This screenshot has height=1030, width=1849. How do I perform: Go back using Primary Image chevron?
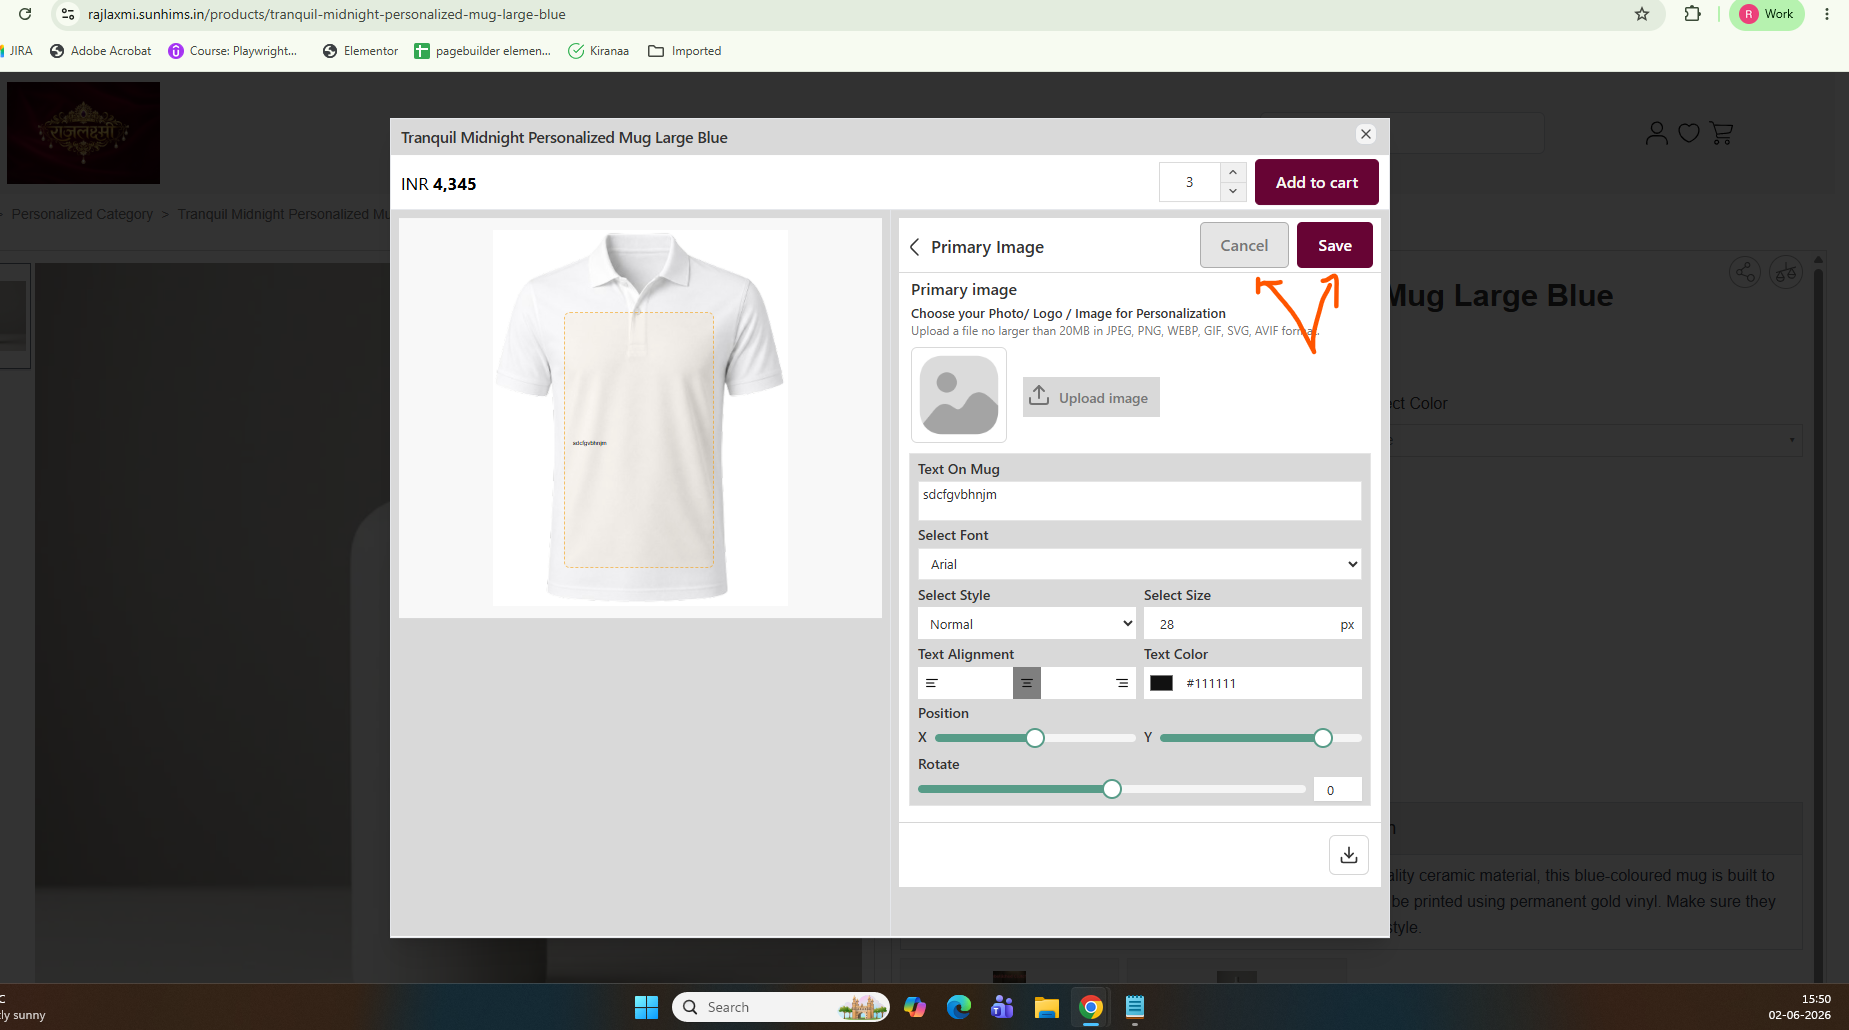pos(914,247)
